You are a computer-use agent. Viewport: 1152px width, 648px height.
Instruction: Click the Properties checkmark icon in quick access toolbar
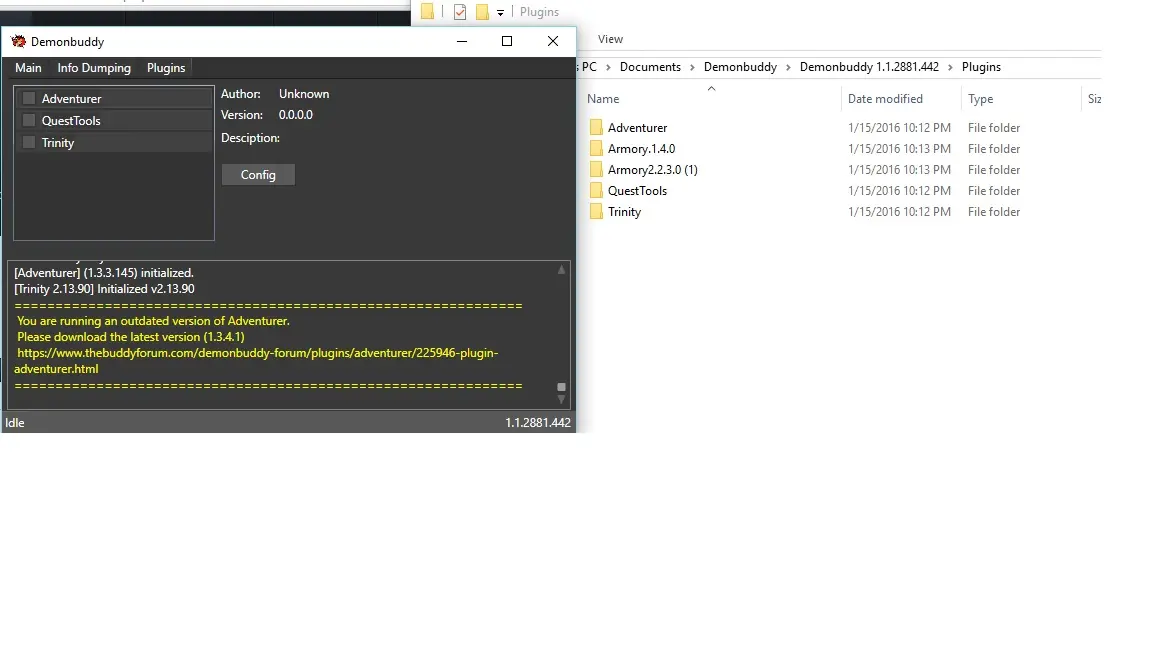pyautogui.click(x=460, y=12)
